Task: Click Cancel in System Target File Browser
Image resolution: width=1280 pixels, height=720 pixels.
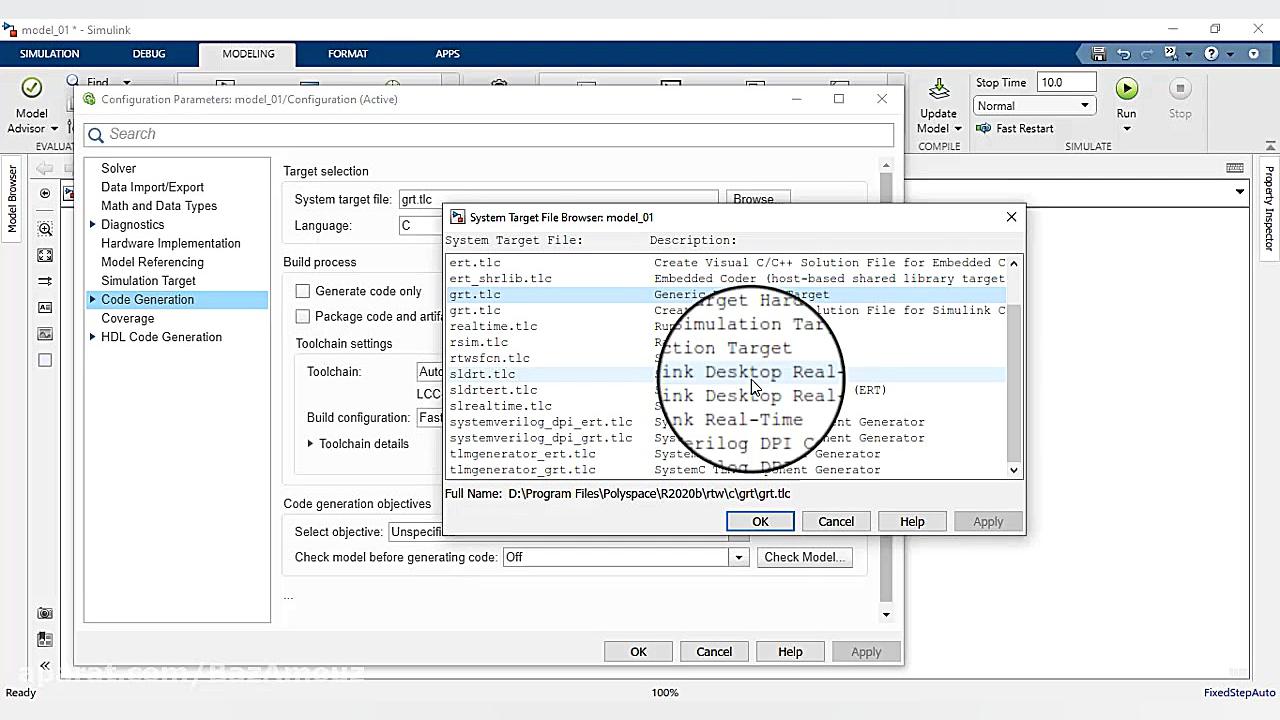Action: click(x=836, y=521)
